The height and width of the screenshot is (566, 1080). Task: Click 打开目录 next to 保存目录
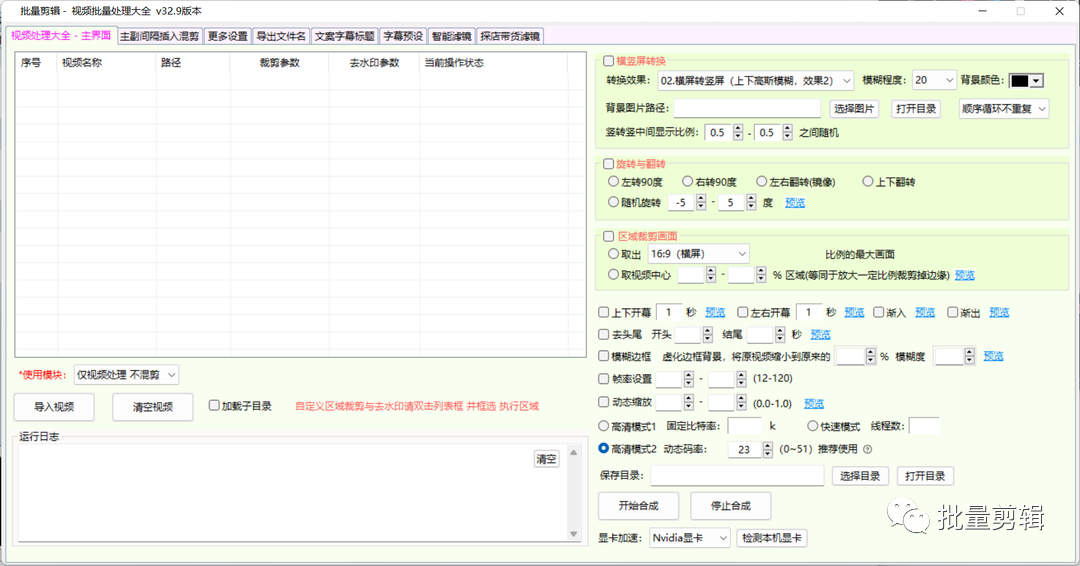coord(925,476)
